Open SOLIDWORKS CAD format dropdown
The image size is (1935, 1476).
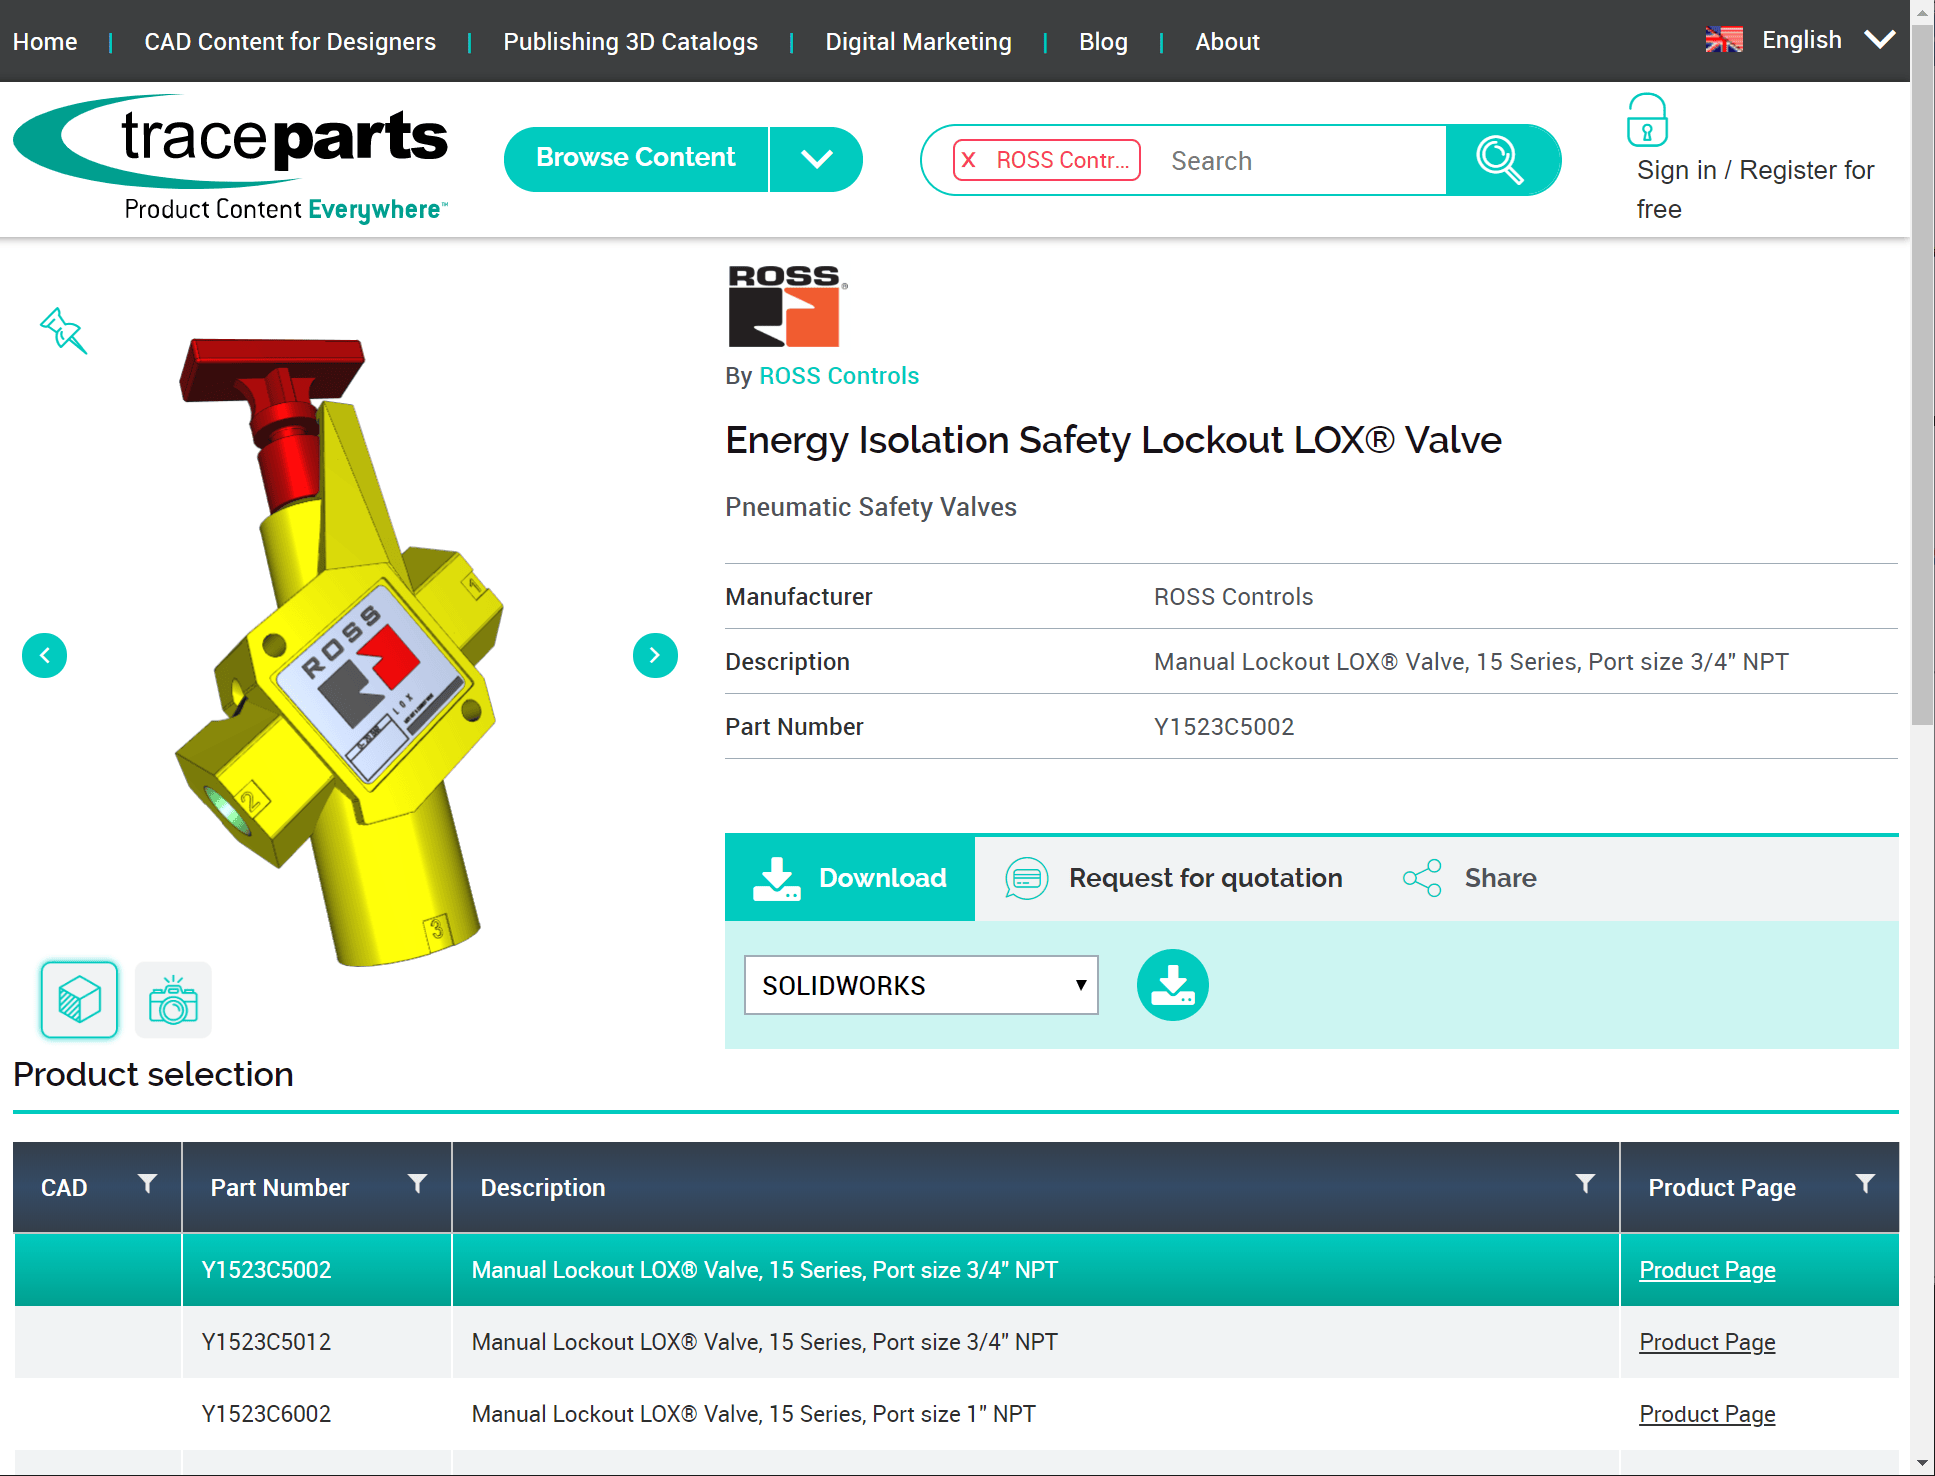pyautogui.click(x=921, y=985)
